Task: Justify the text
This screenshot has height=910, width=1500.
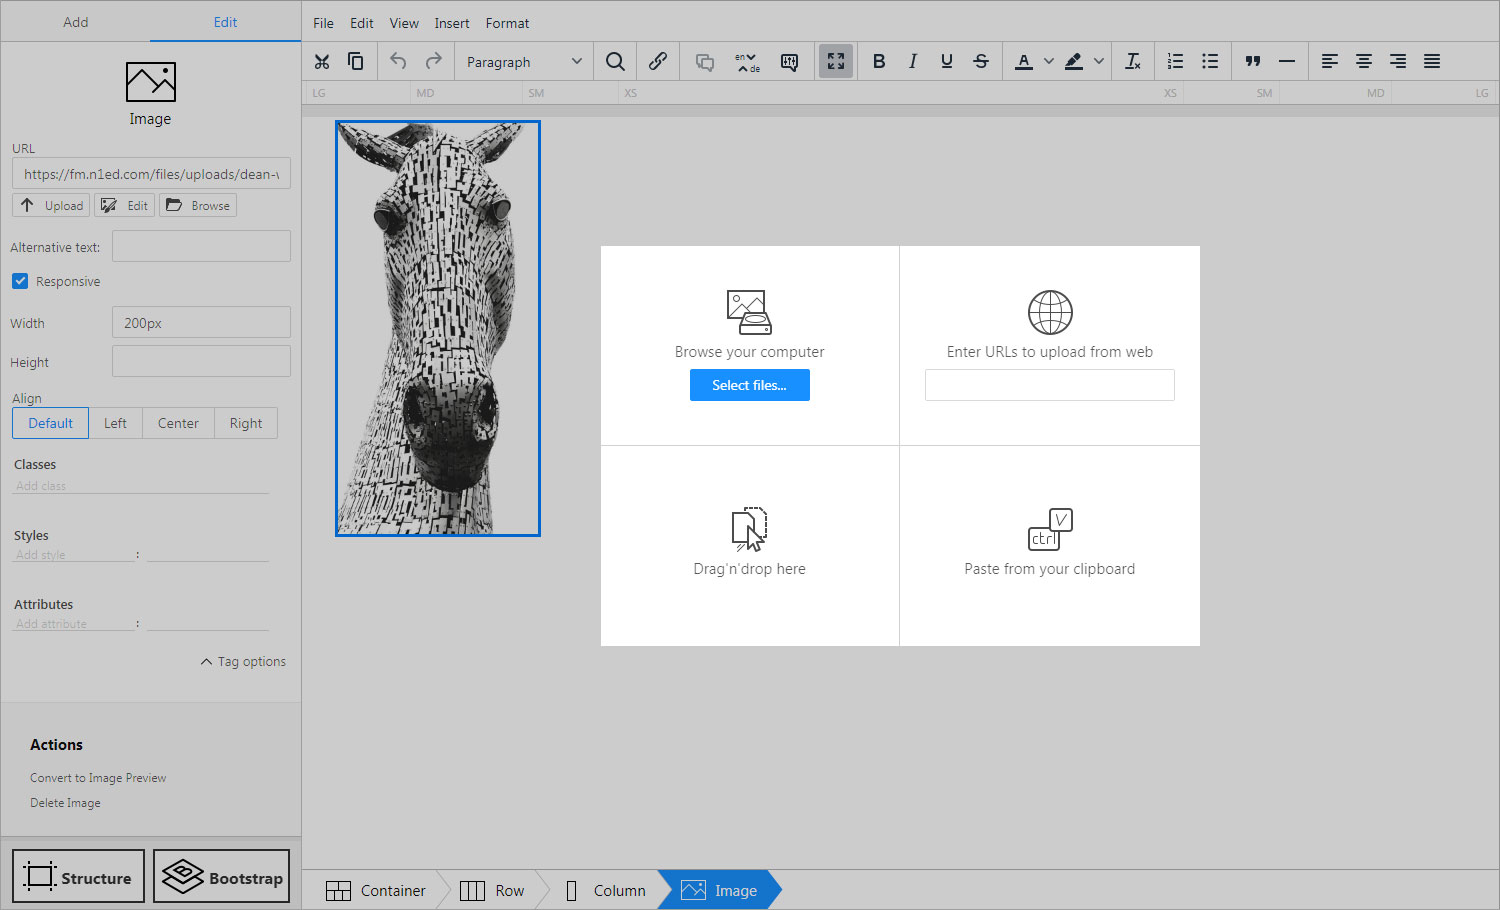Action: [x=1432, y=62]
